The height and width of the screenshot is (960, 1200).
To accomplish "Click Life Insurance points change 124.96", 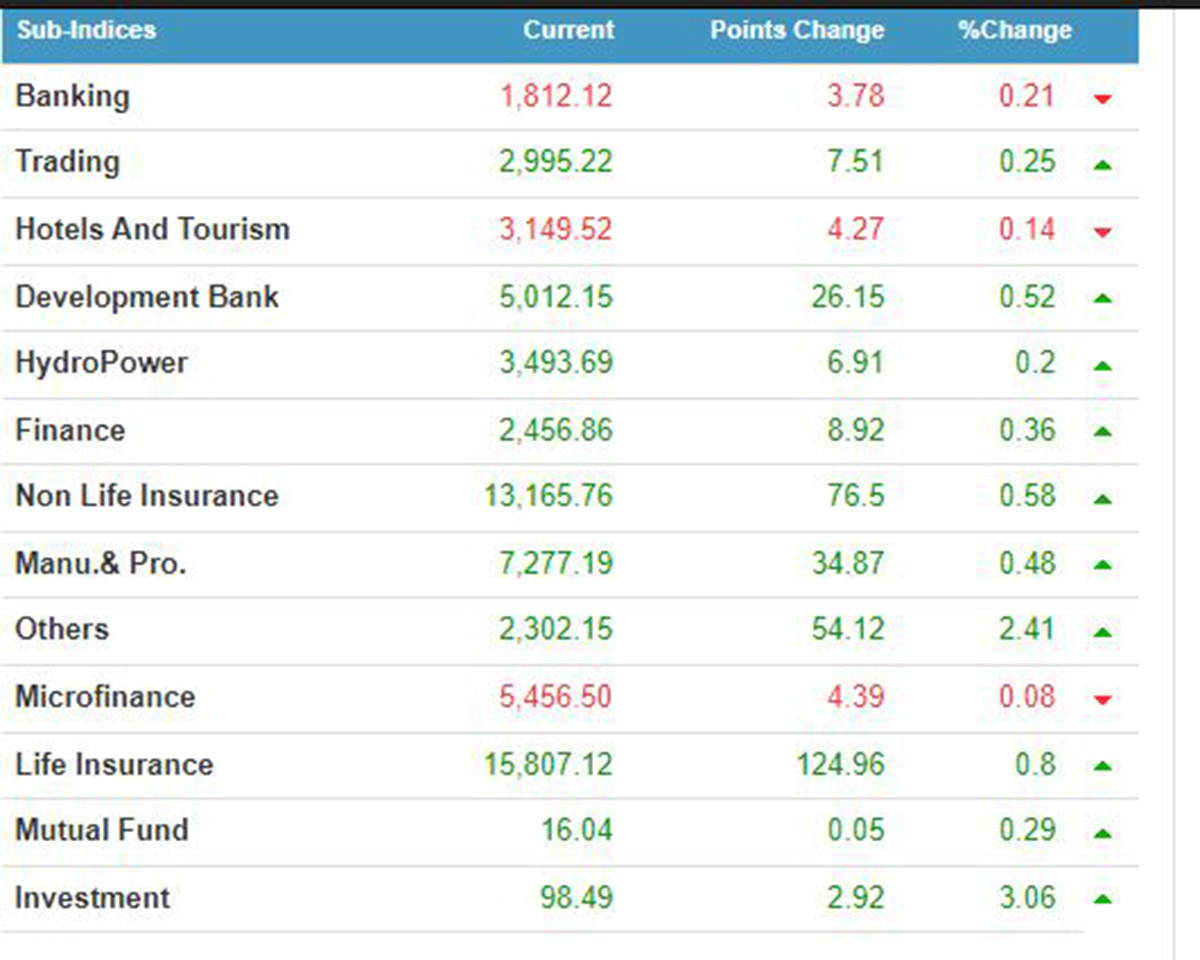I will pos(840,765).
